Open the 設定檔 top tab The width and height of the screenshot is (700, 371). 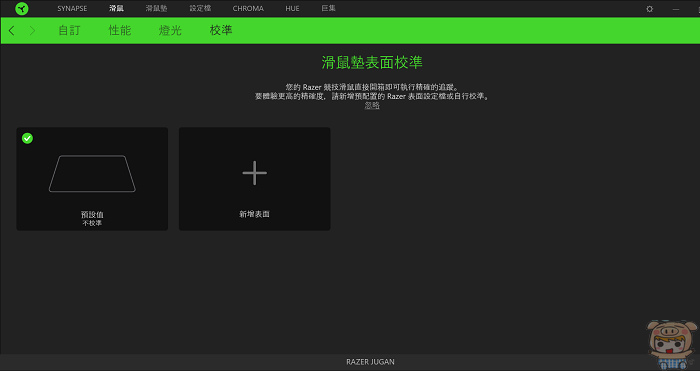tap(200, 8)
